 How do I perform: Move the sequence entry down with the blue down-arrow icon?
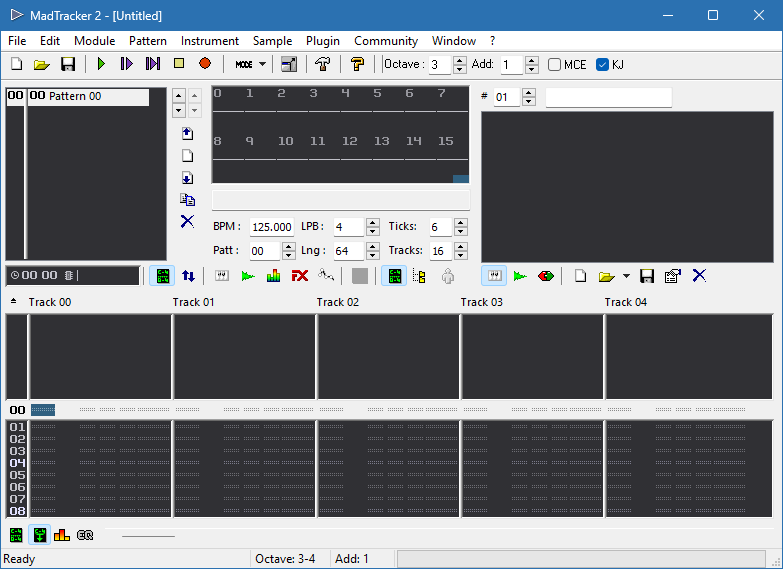[x=187, y=178]
